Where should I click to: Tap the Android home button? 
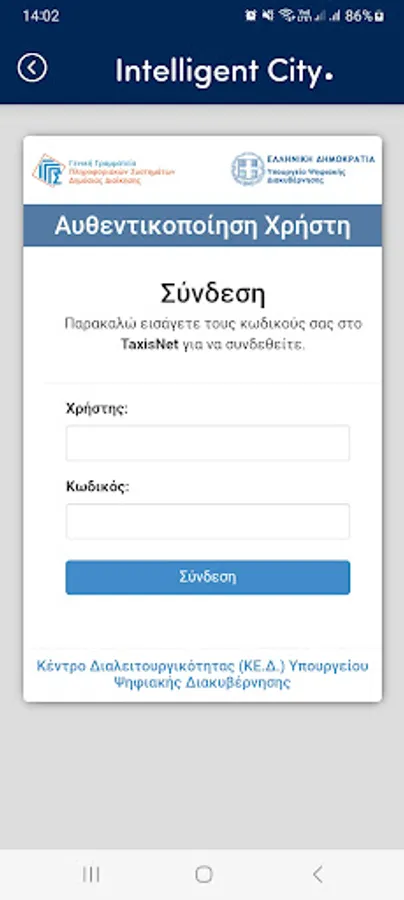click(x=203, y=874)
